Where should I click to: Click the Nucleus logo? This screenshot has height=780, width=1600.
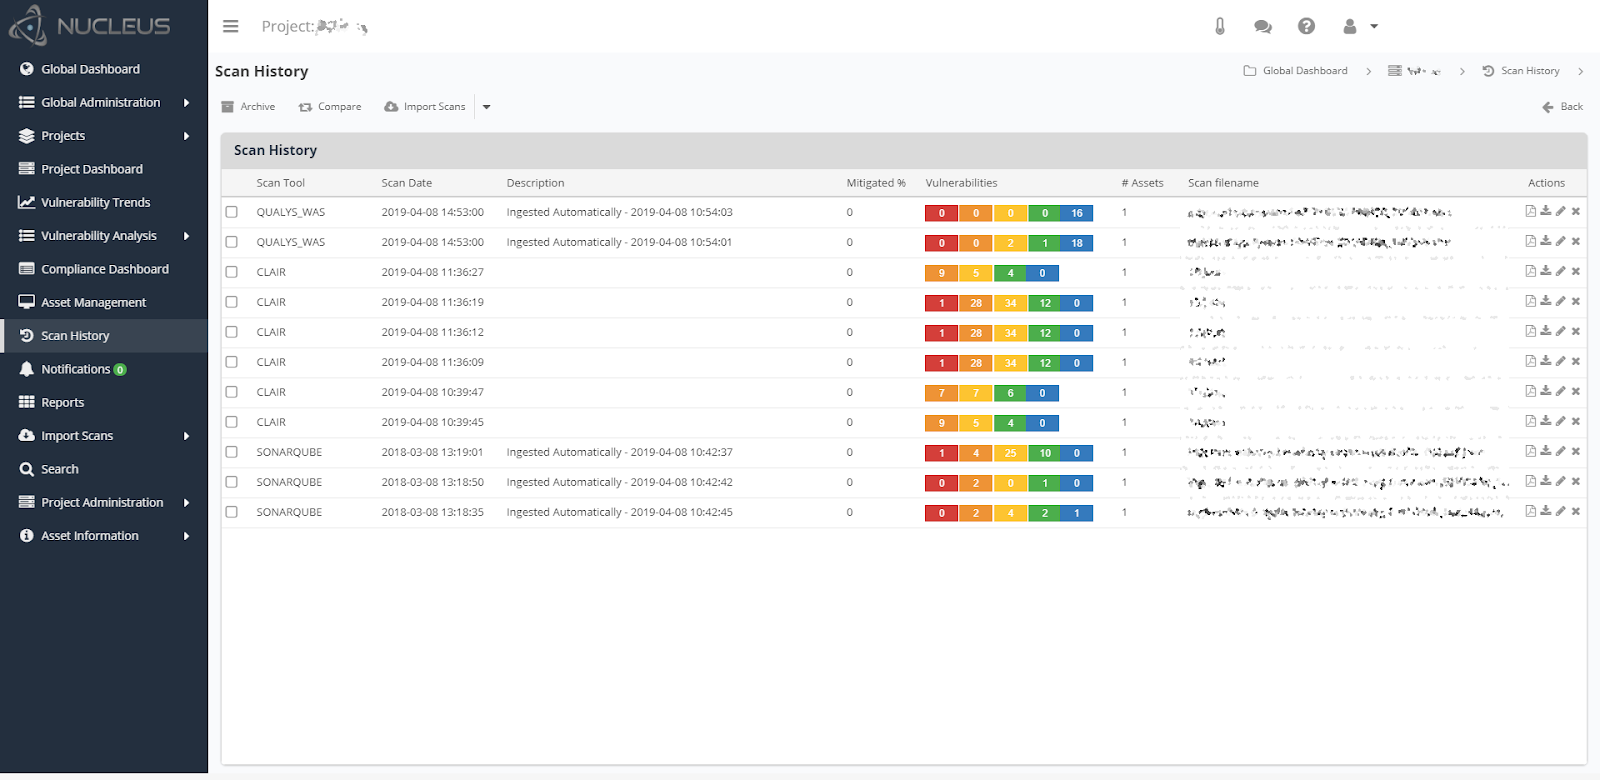point(90,26)
